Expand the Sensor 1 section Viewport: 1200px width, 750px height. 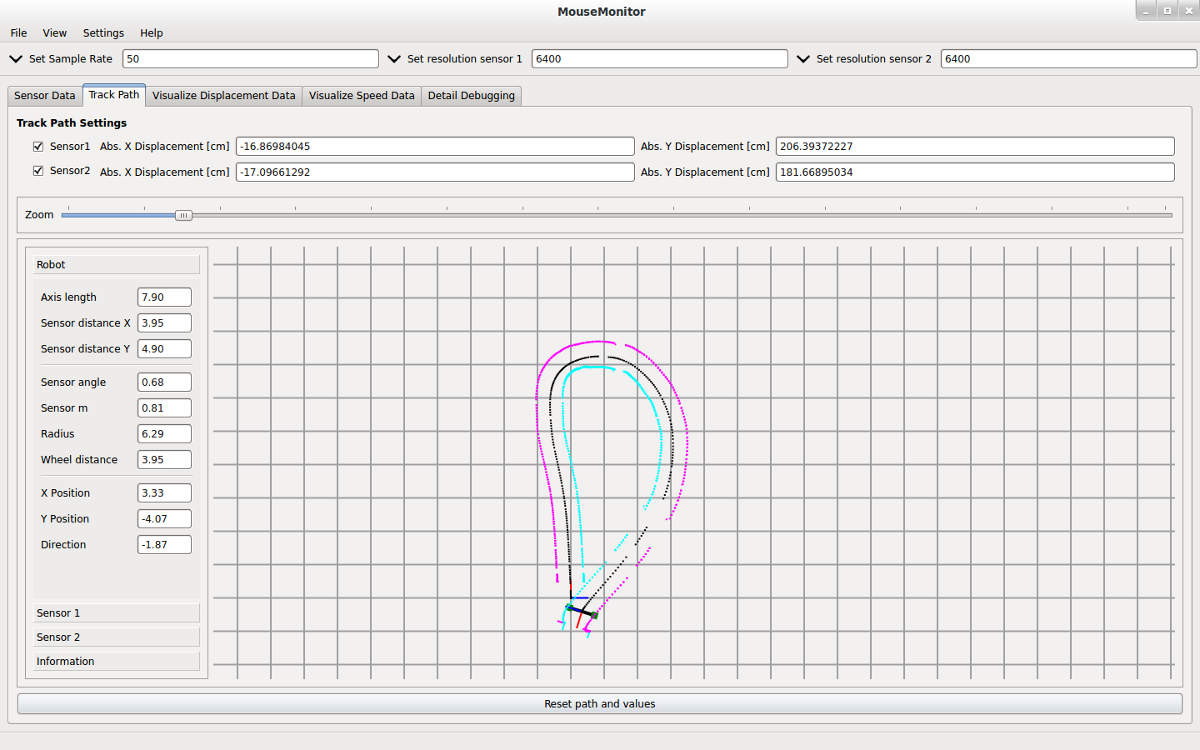116,613
